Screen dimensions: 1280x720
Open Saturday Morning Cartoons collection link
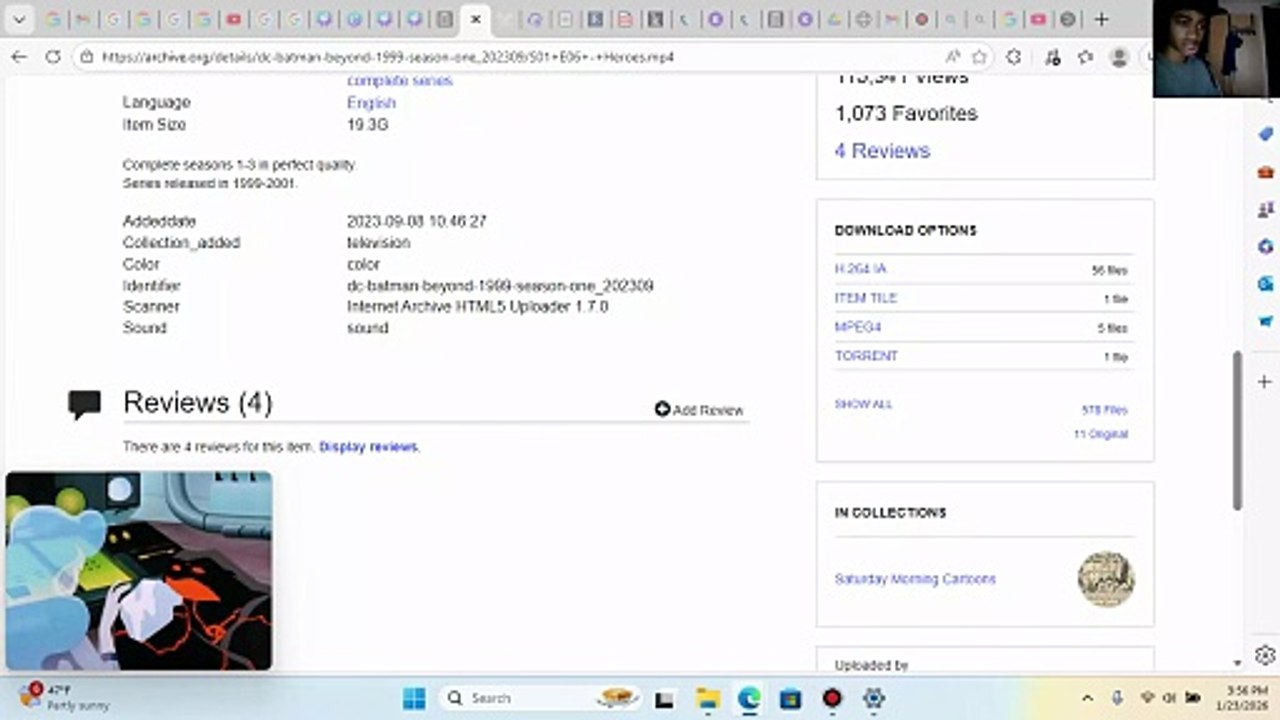pyautogui.click(x=915, y=579)
